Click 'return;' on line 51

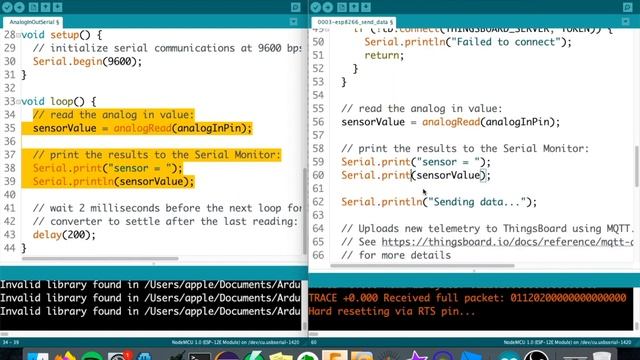pyautogui.click(x=384, y=56)
